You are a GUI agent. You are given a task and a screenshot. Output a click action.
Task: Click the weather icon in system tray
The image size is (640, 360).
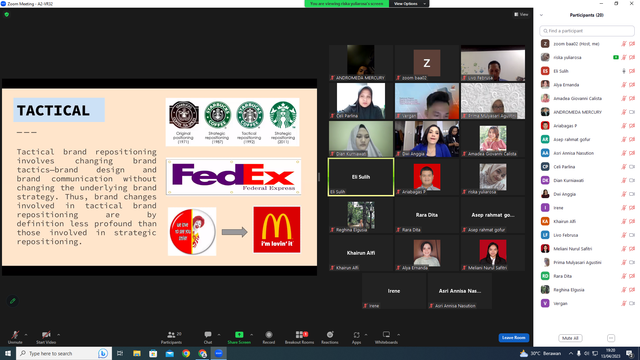(x=524, y=353)
